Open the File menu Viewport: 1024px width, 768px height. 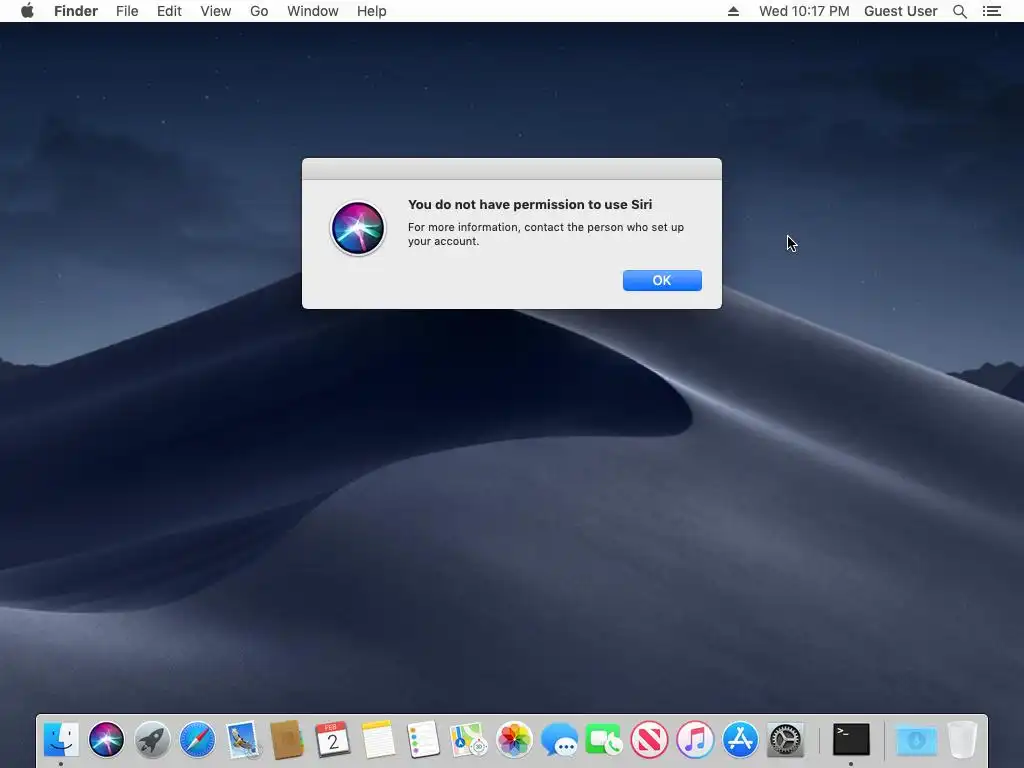tap(127, 11)
